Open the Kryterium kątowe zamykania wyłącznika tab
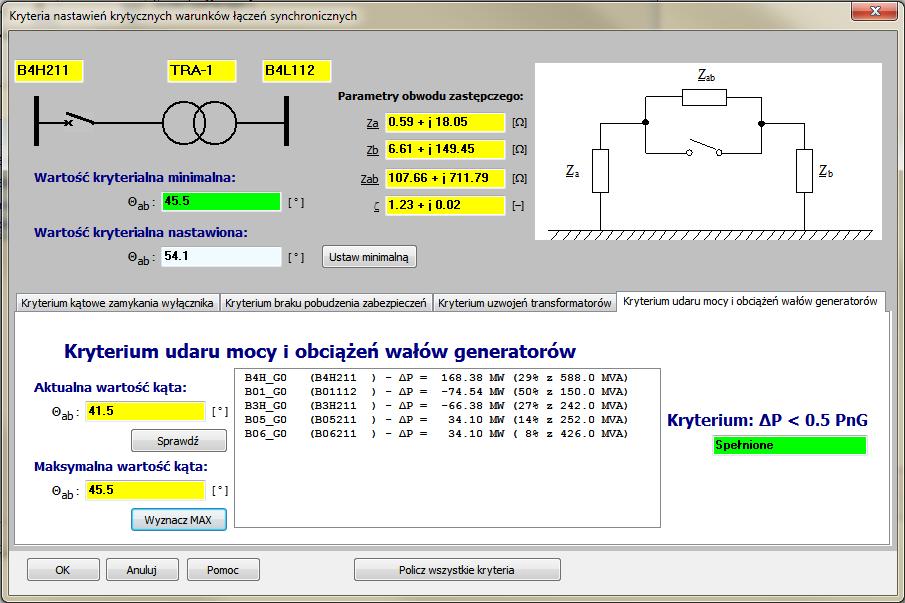905x603 pixels. click(x=117, y=303)
